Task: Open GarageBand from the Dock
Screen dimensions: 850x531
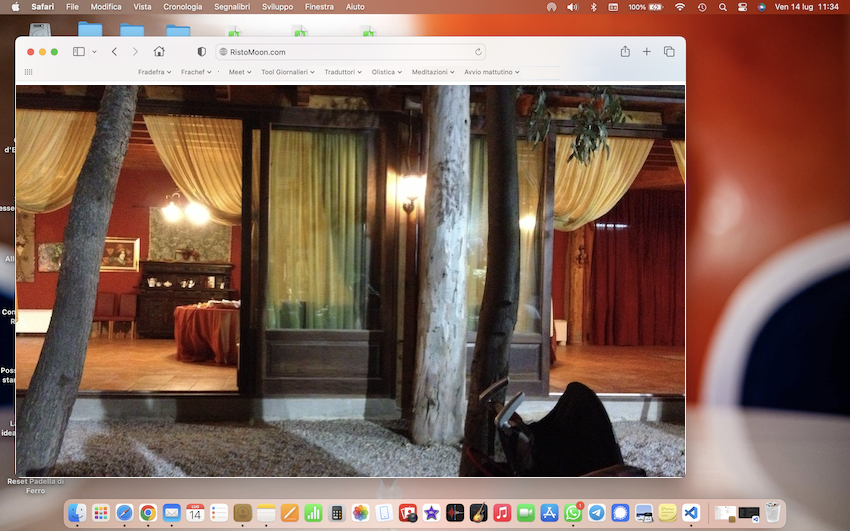Action: (479, 513)
